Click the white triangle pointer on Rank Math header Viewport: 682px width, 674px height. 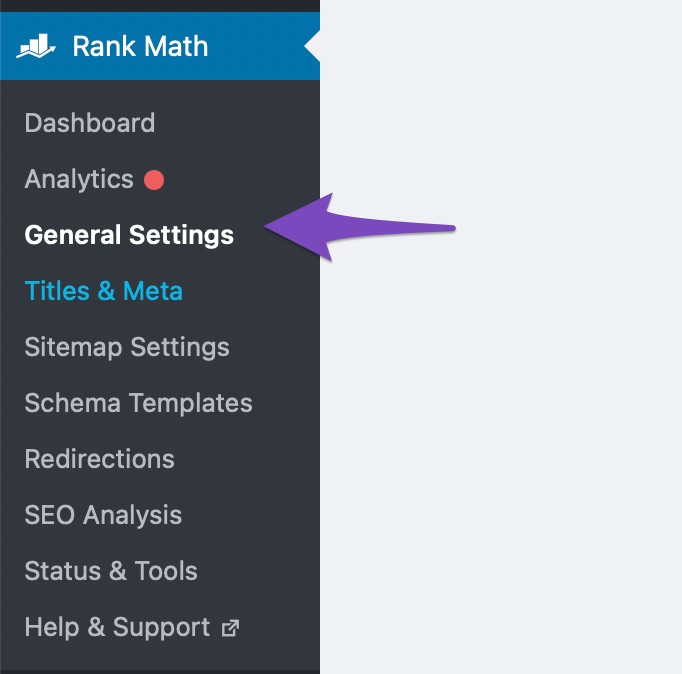312,46
